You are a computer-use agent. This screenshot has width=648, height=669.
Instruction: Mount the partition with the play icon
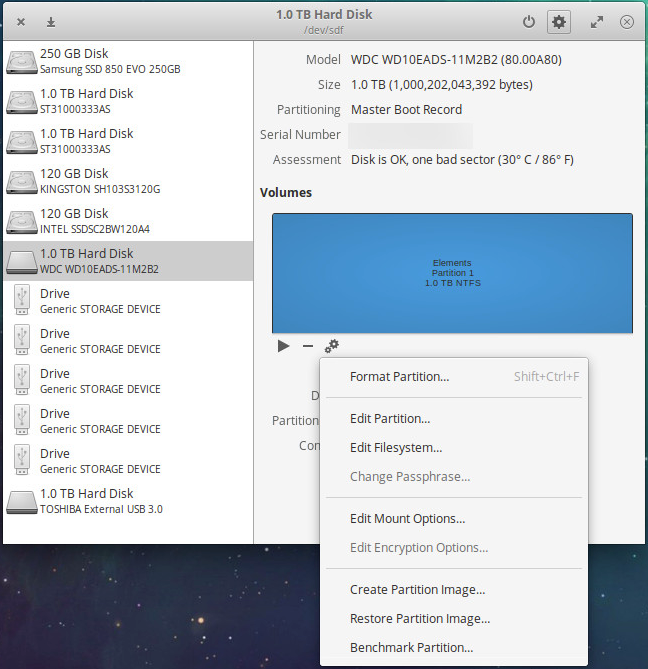283,346
